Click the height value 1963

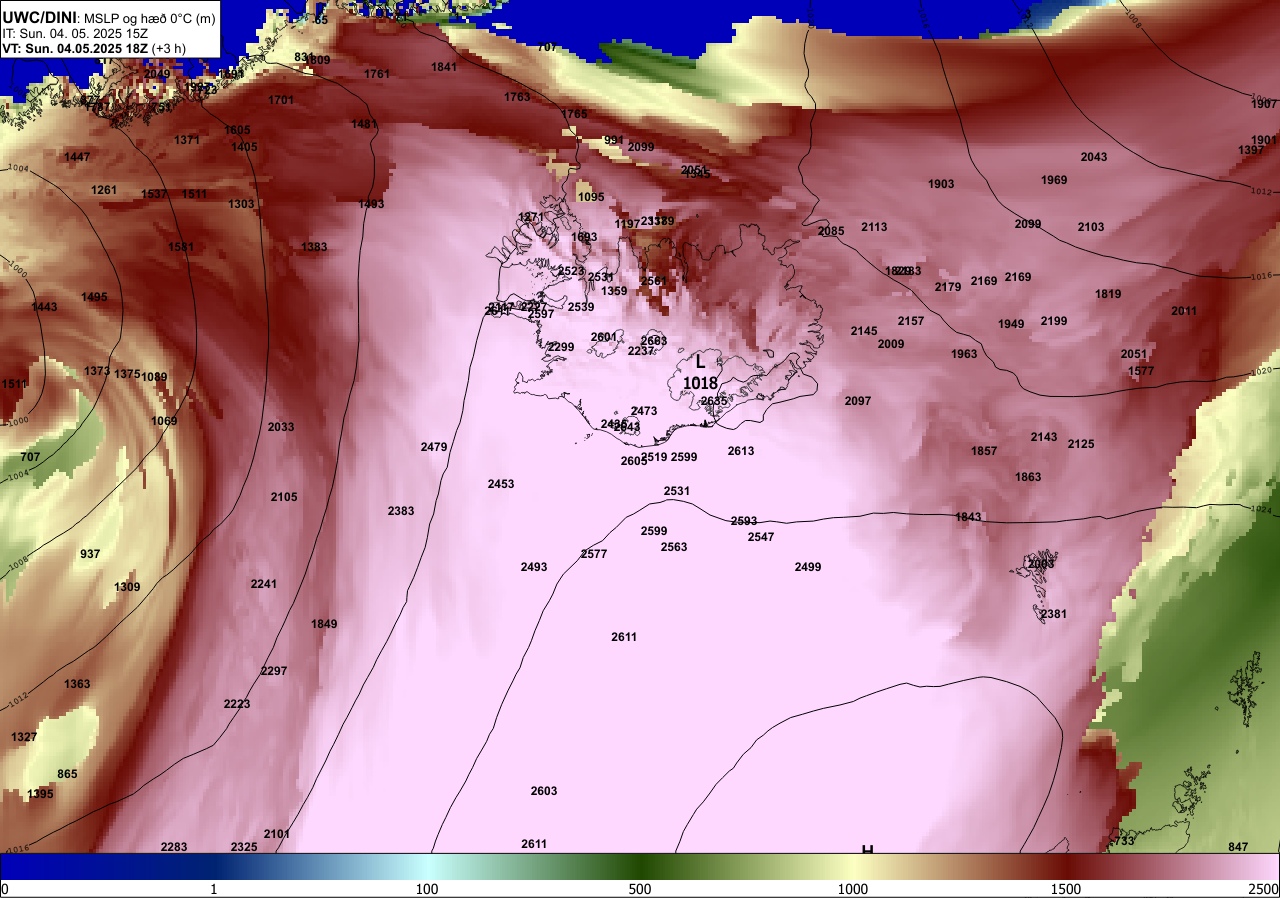tap(964, 354)
